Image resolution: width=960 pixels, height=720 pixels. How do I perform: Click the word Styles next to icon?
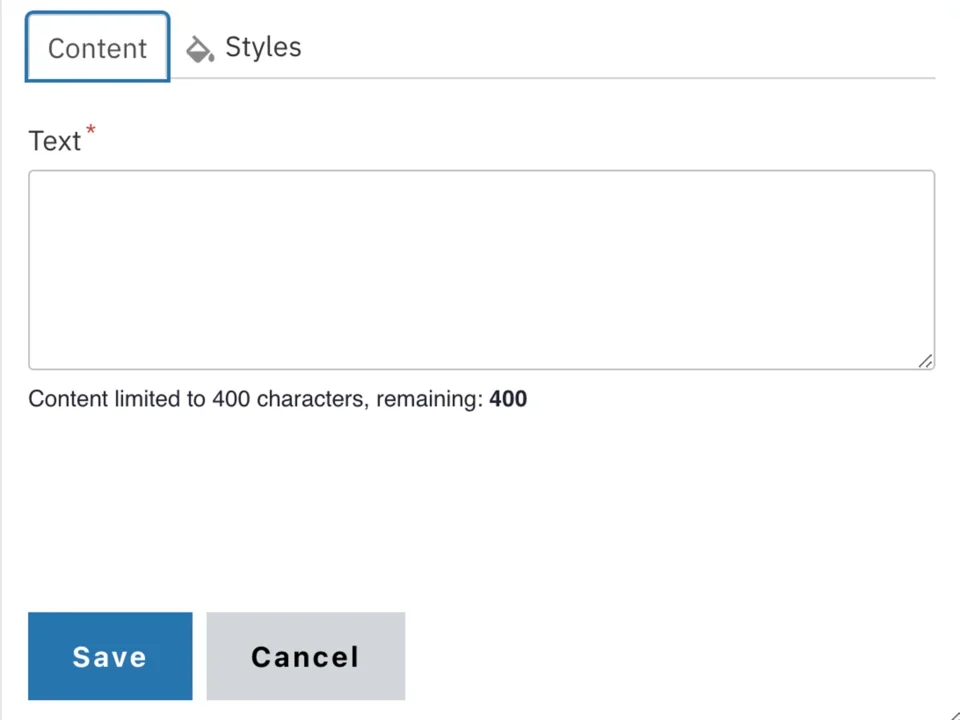[263, 47]
